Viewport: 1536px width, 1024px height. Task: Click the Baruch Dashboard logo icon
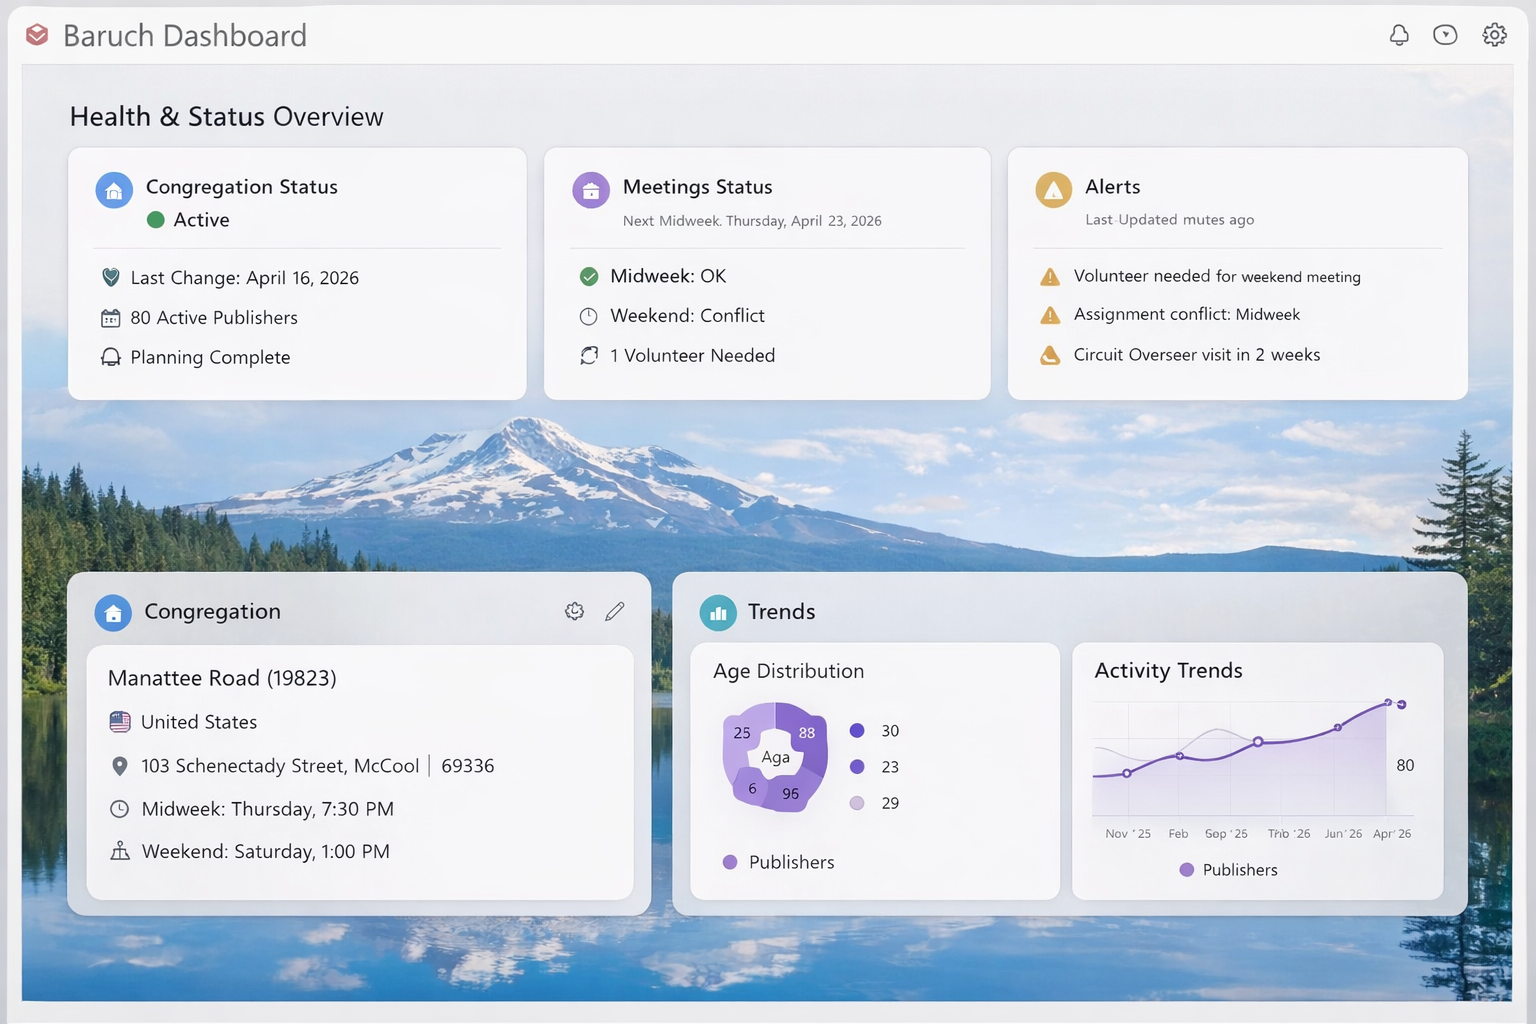click(37, 35)
